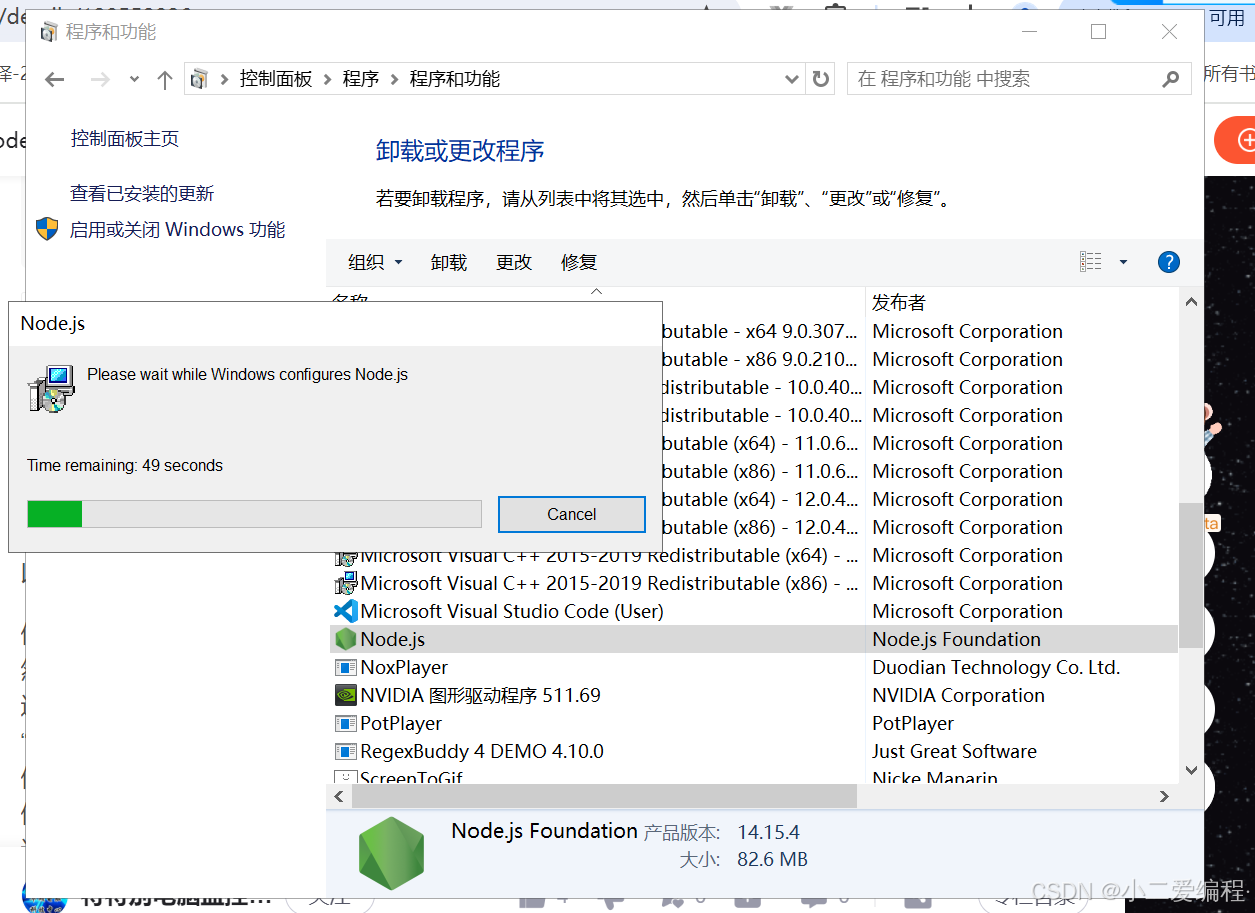Select 程序 in the breadcrumb path
The width and height of the screenshot is (1255, 913).
[x=361, y=79]
